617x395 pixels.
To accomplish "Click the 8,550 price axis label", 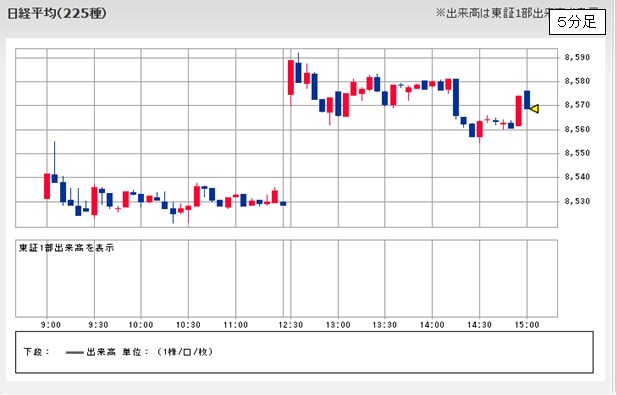I will point(577,153).
